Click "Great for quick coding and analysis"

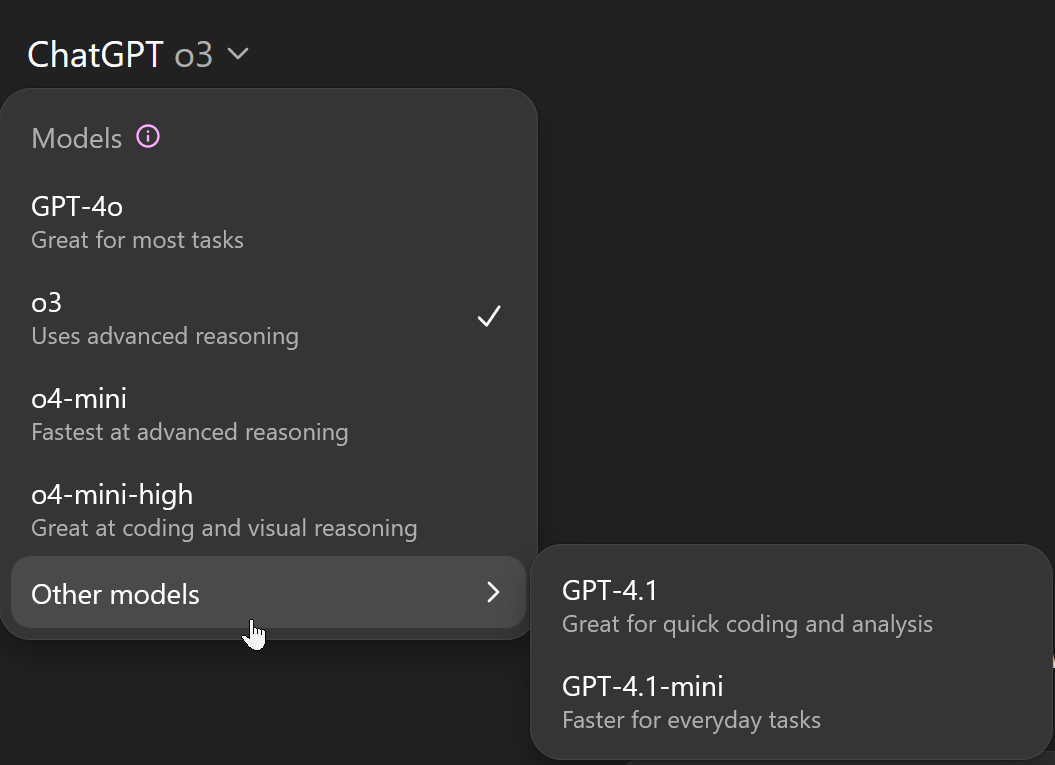(748, 624)
